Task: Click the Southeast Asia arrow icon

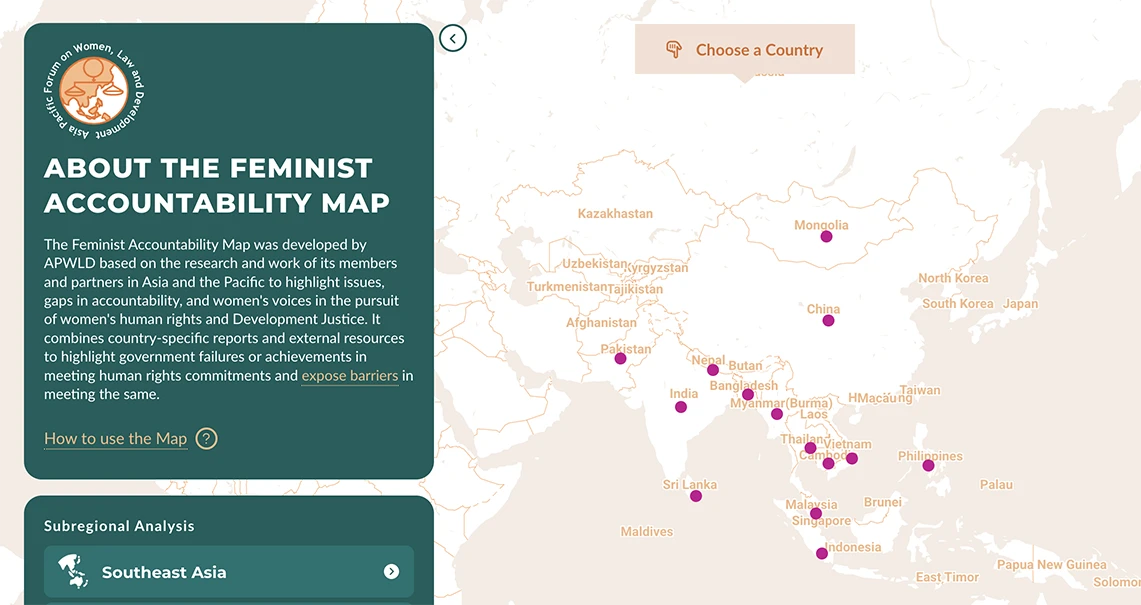Action: (391, 572)
